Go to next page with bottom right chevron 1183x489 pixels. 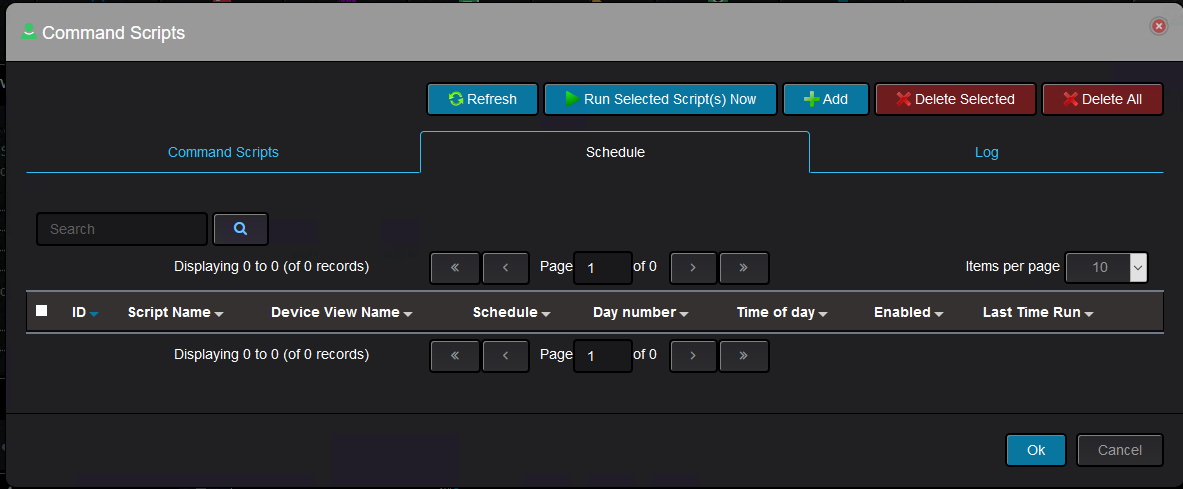click(693, 355)
